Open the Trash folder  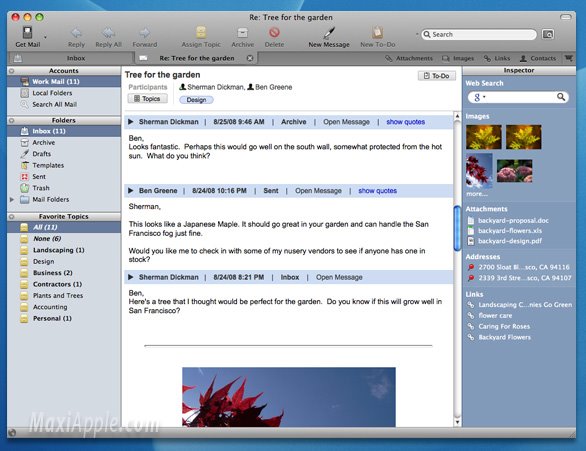tap(64, 188)
